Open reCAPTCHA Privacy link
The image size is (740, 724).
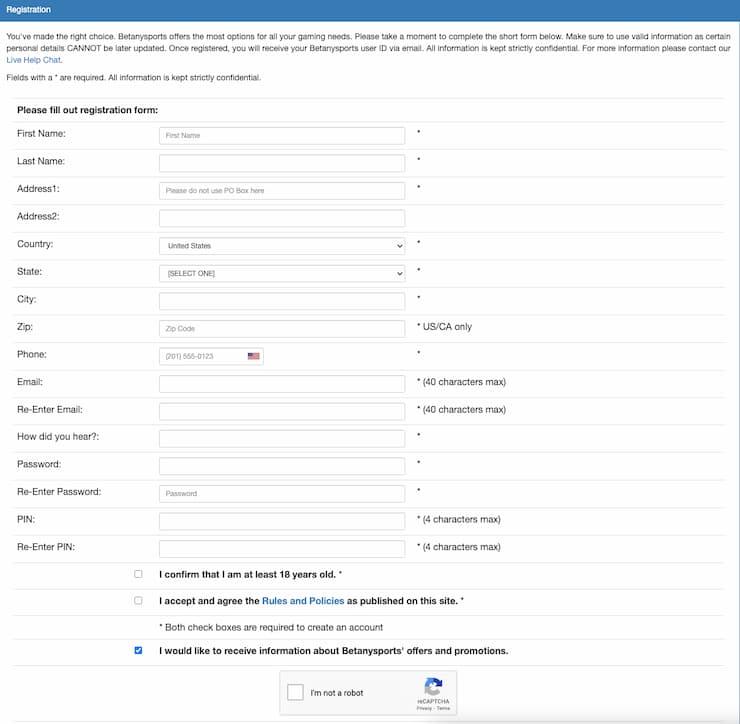tap(424, 708)
